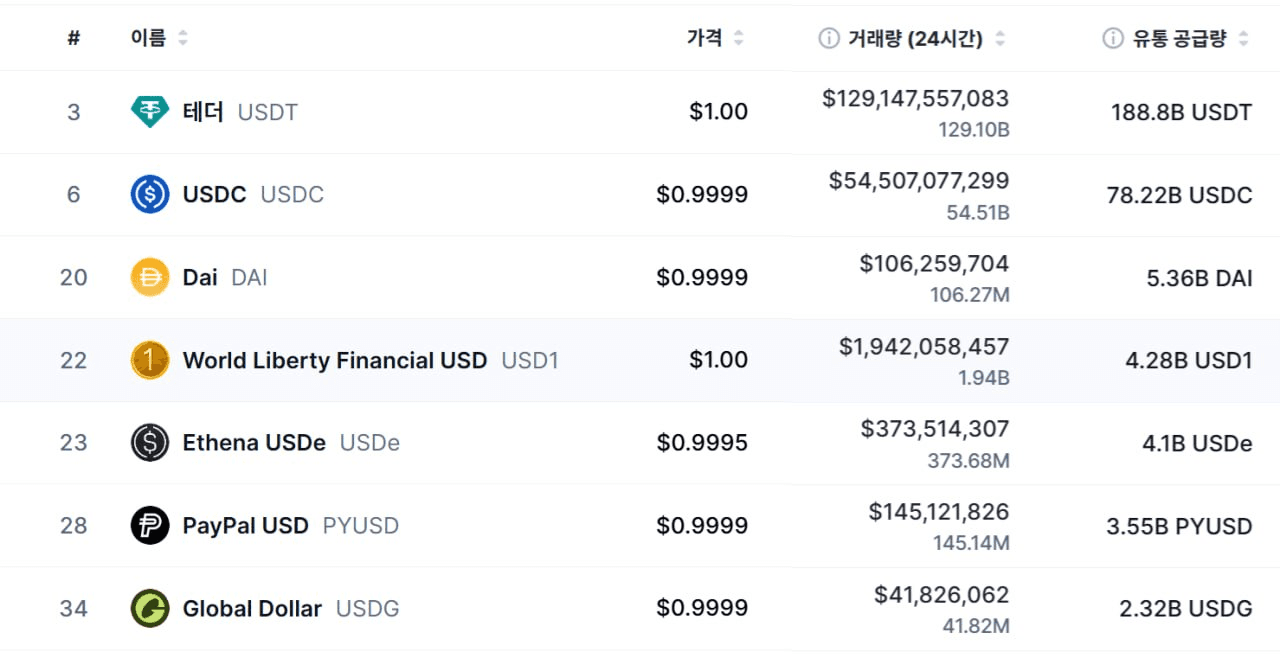1280x658 pixels.
Task: Sort by 거래량 (24시간) sort arrows
Action: click(x=1000, y=39)
